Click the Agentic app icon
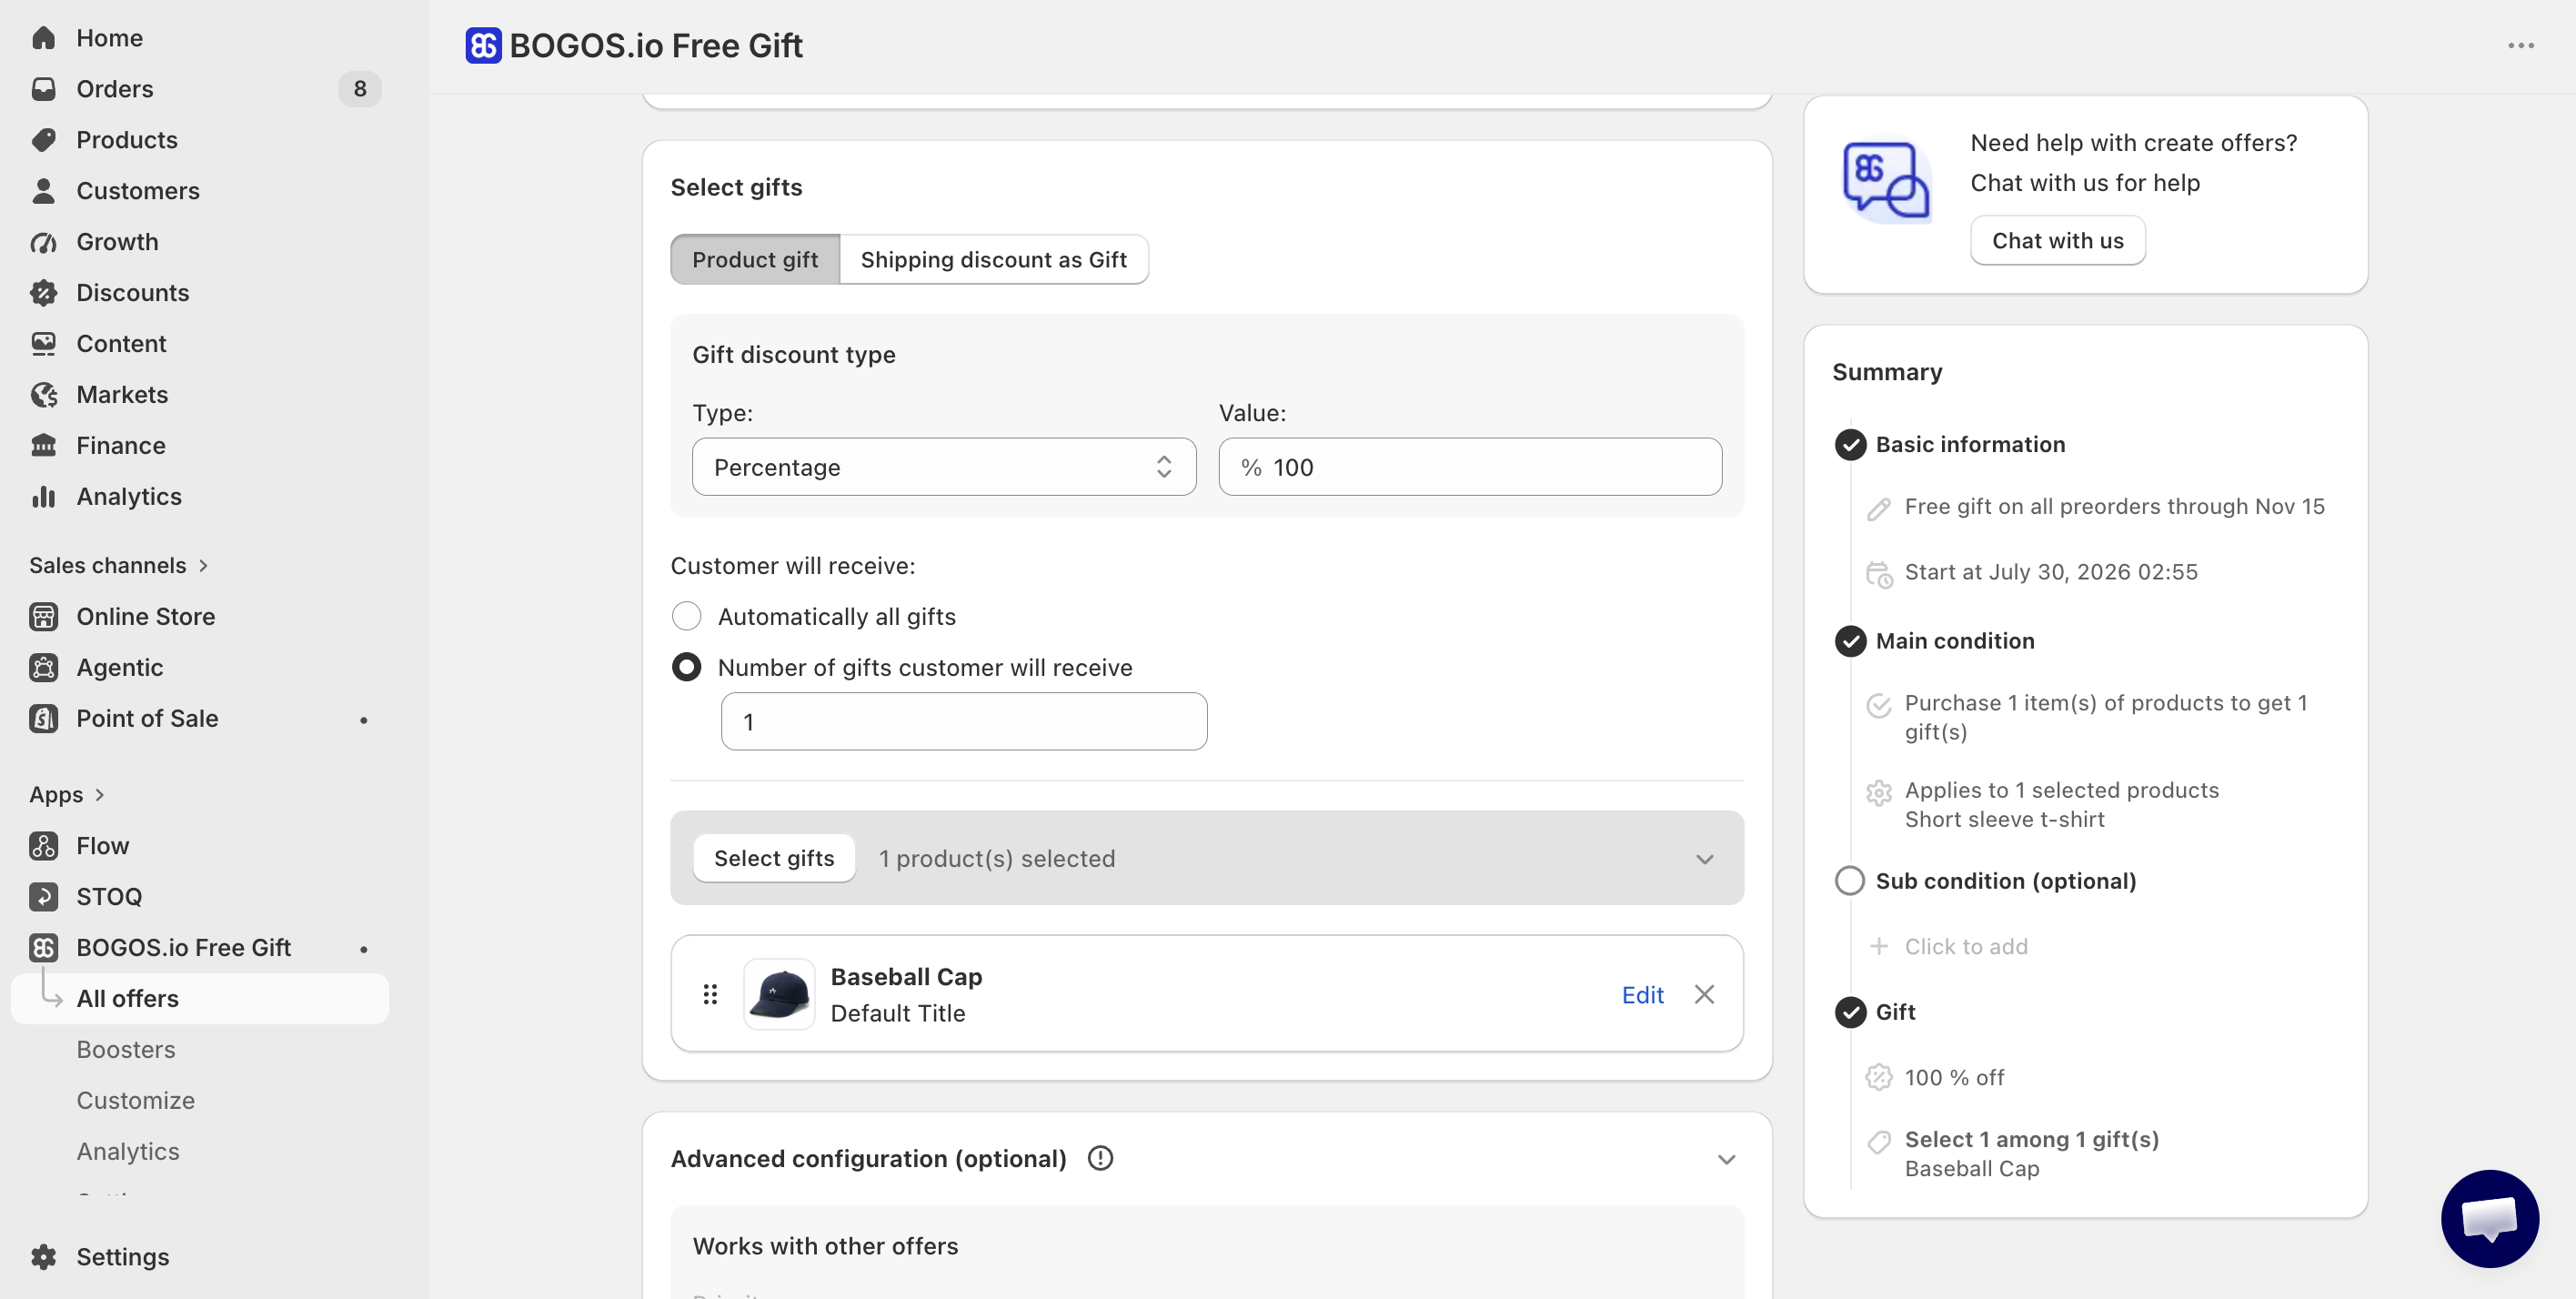Screen dimensions: 2576x1299 (43, 668)
